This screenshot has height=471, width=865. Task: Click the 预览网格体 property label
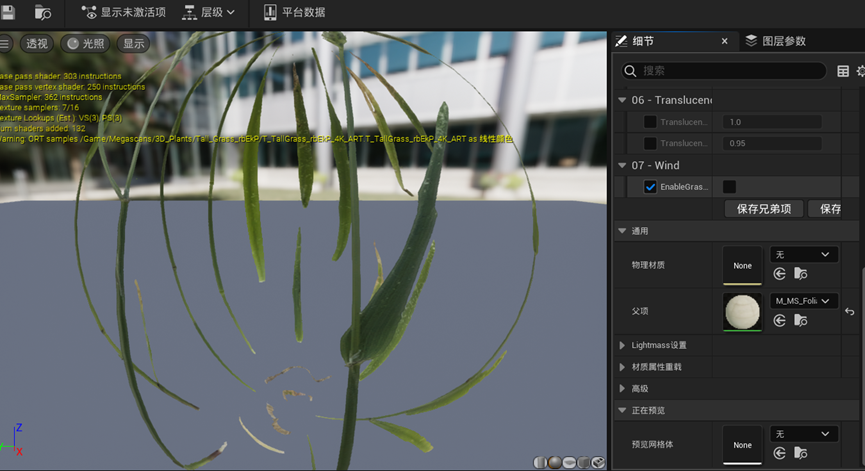(x=652, y=445)
